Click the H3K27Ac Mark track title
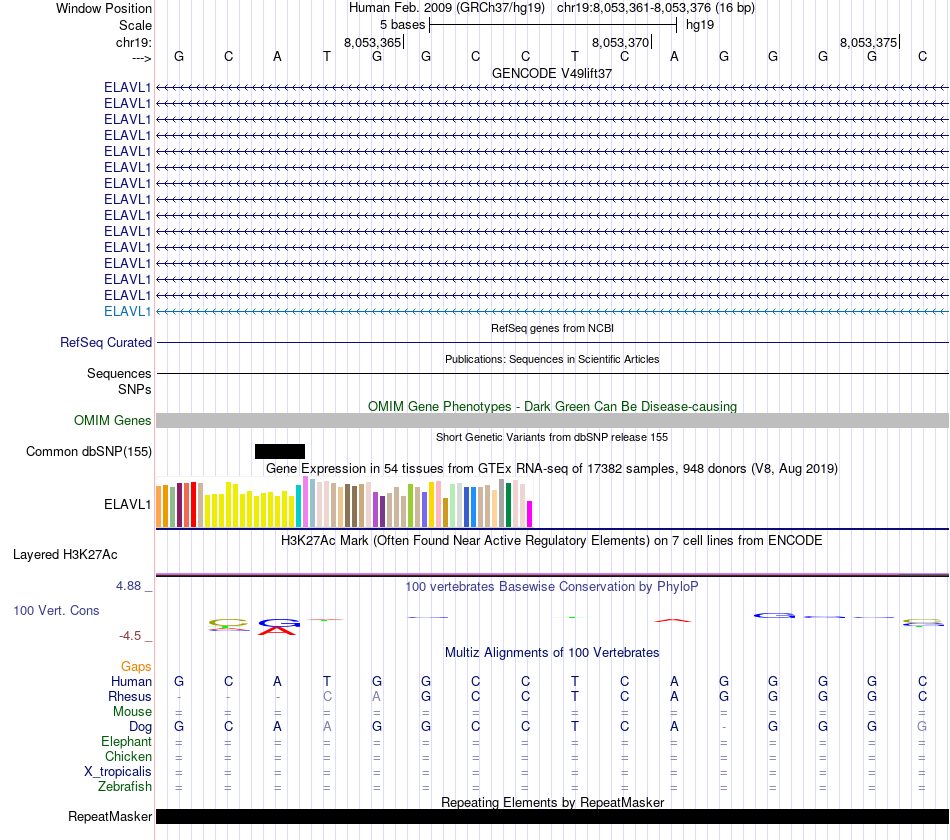Image resolution: width=950 pixels, height=840 pixels. click(x=552, y=541)
